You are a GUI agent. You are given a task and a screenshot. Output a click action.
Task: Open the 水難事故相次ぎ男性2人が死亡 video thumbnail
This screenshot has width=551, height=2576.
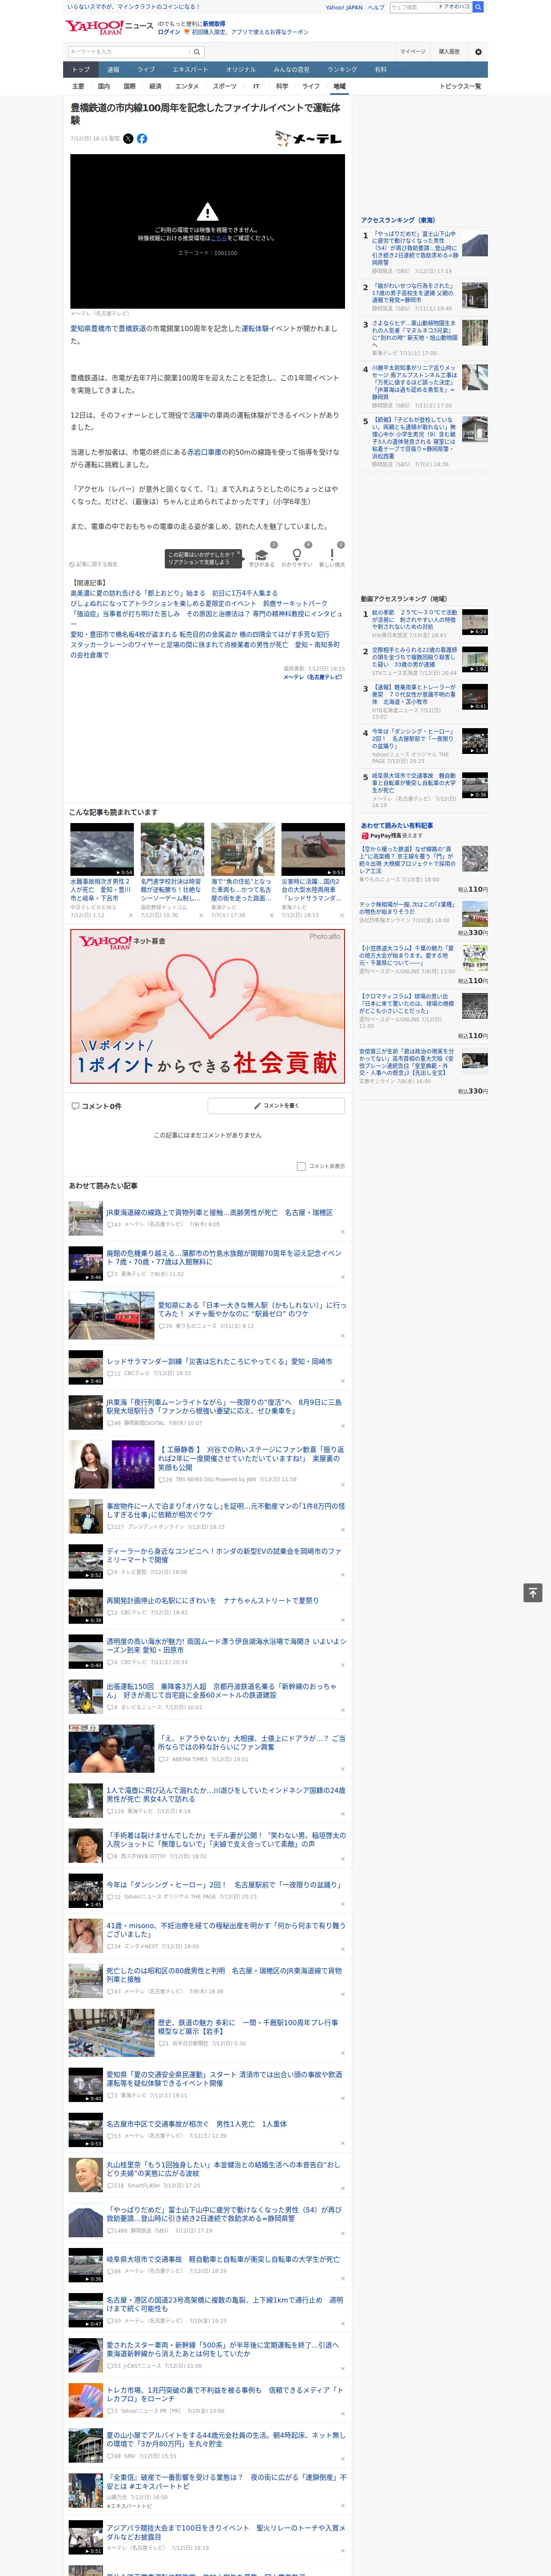102,850
